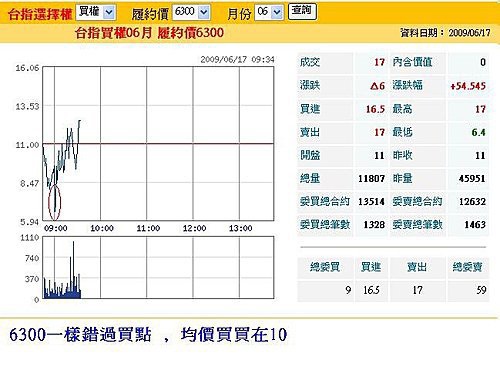
Task: Click the 13:00 time axis label
Action: 240,229
